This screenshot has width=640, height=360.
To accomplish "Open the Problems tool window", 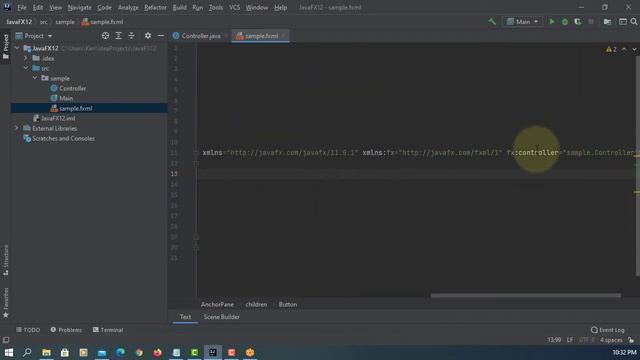I will (66, 330).
